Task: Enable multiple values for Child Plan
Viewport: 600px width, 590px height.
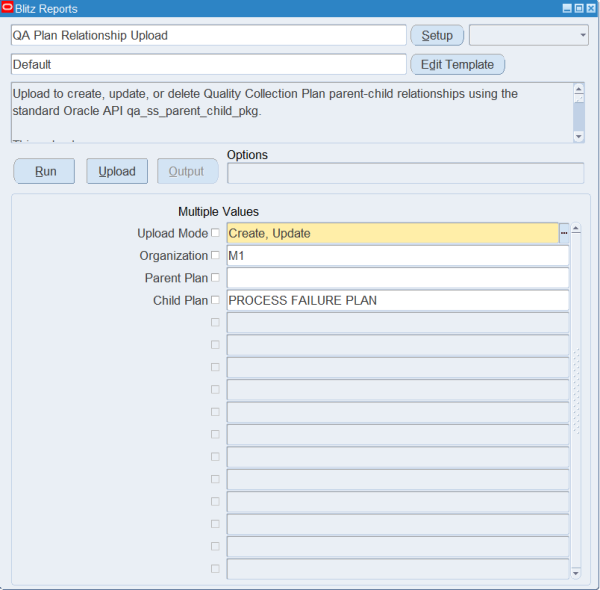Action: click(x=215, y=300)
